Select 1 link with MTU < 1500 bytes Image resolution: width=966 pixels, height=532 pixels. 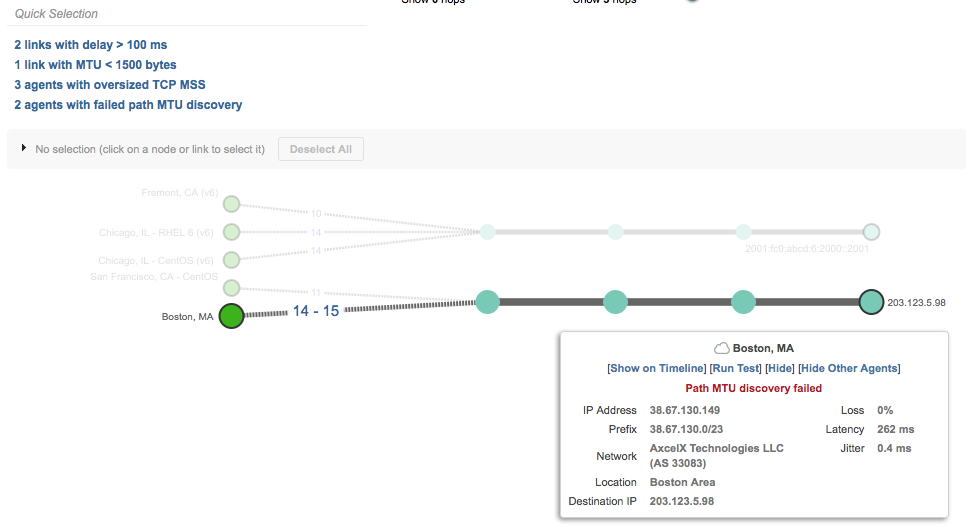click(95, 65)
